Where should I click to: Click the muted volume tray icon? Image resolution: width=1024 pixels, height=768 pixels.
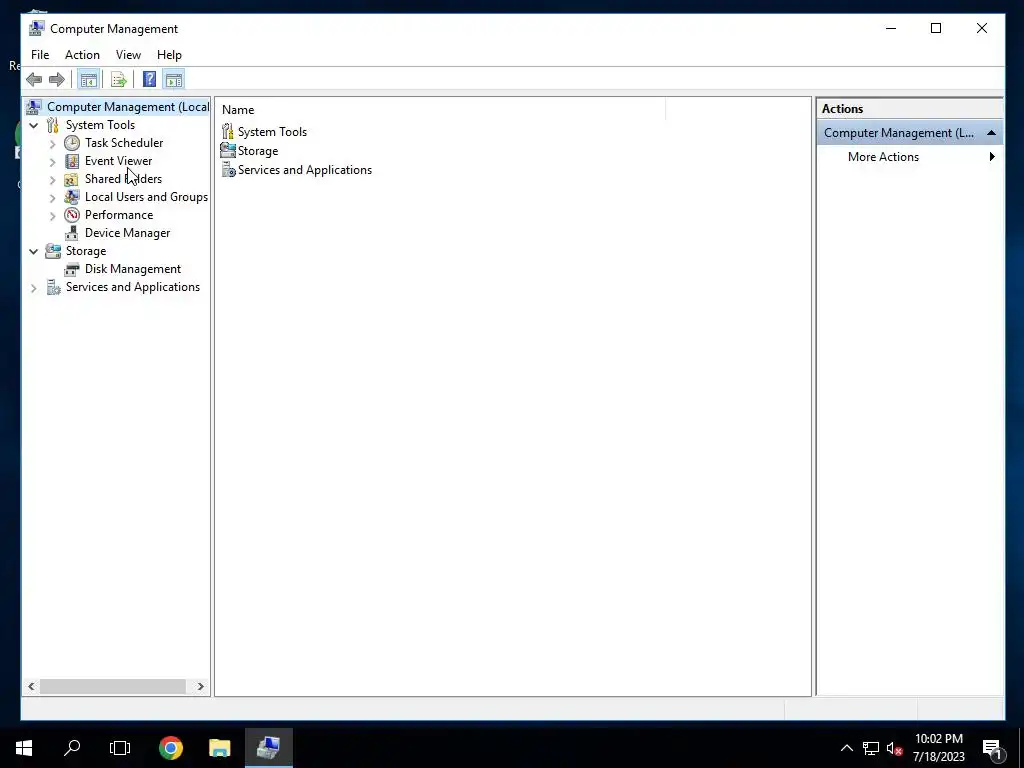[x=894, y=748]
